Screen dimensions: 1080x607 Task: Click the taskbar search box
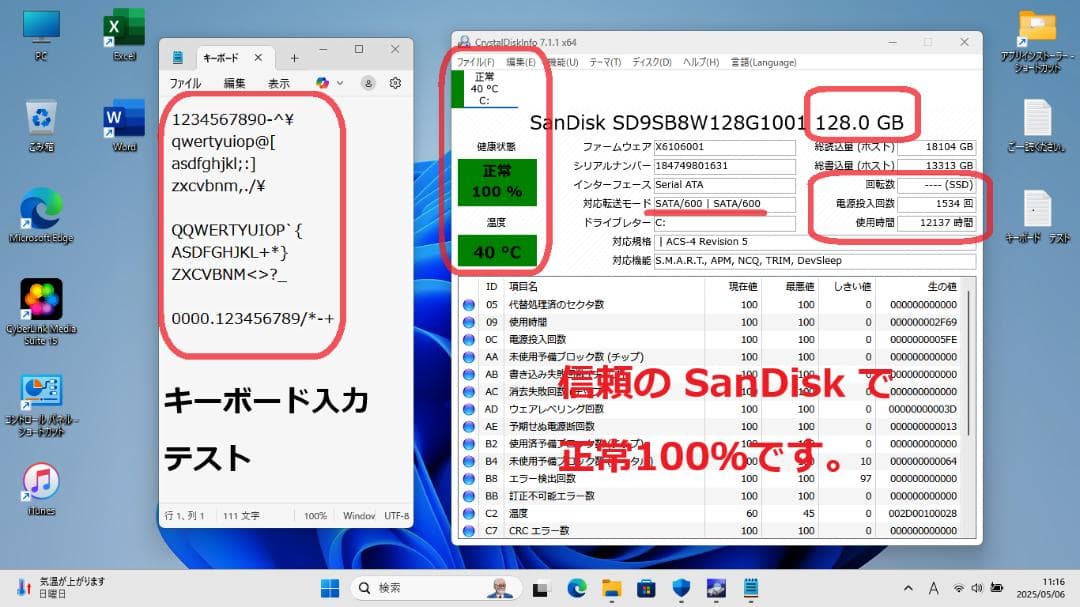tap(437, 588)
